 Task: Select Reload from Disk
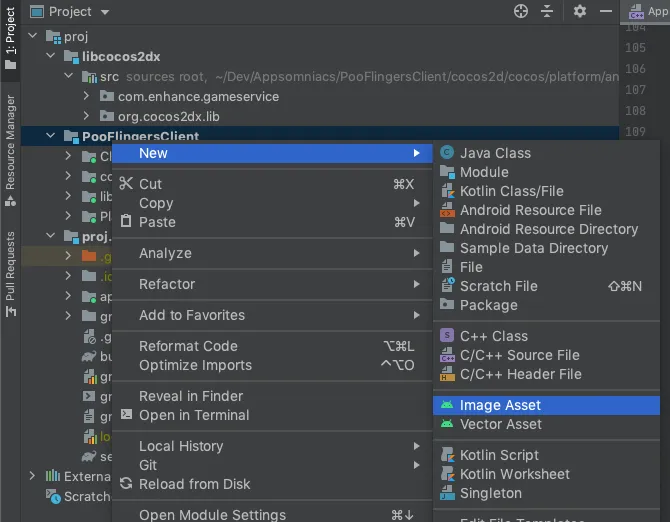coord(195,484)
